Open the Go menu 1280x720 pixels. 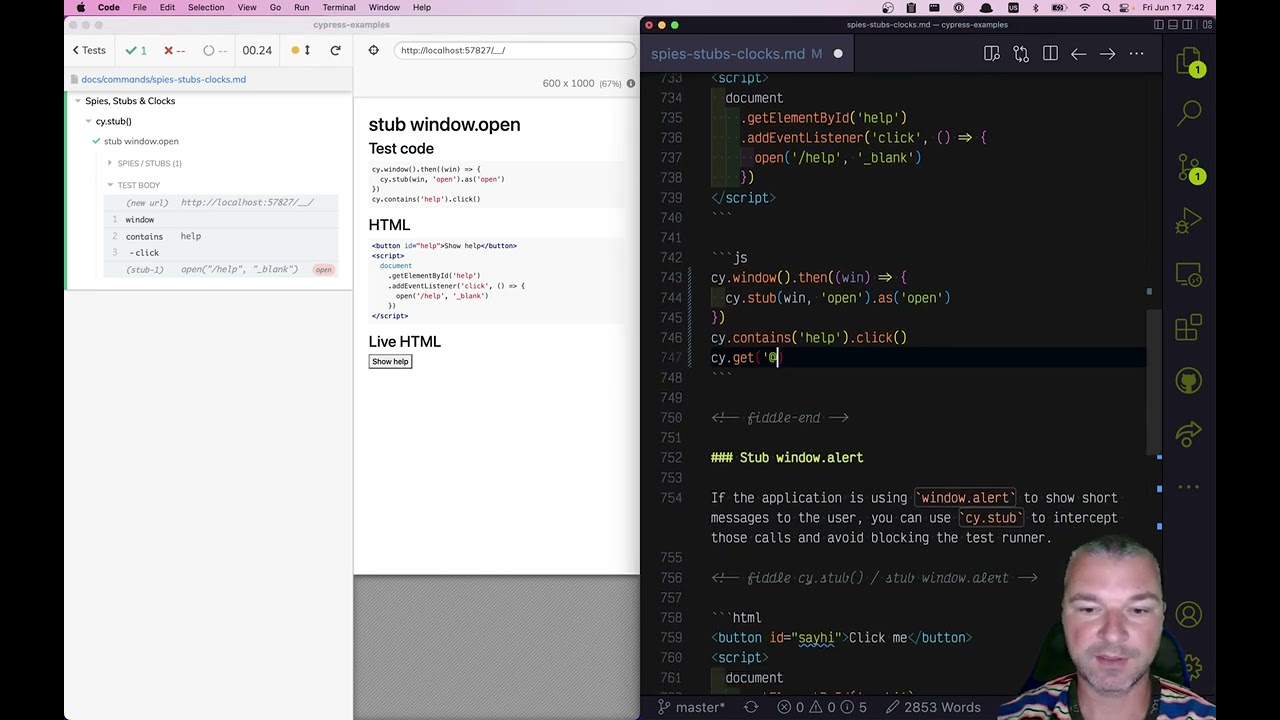[x=275, y=8]
